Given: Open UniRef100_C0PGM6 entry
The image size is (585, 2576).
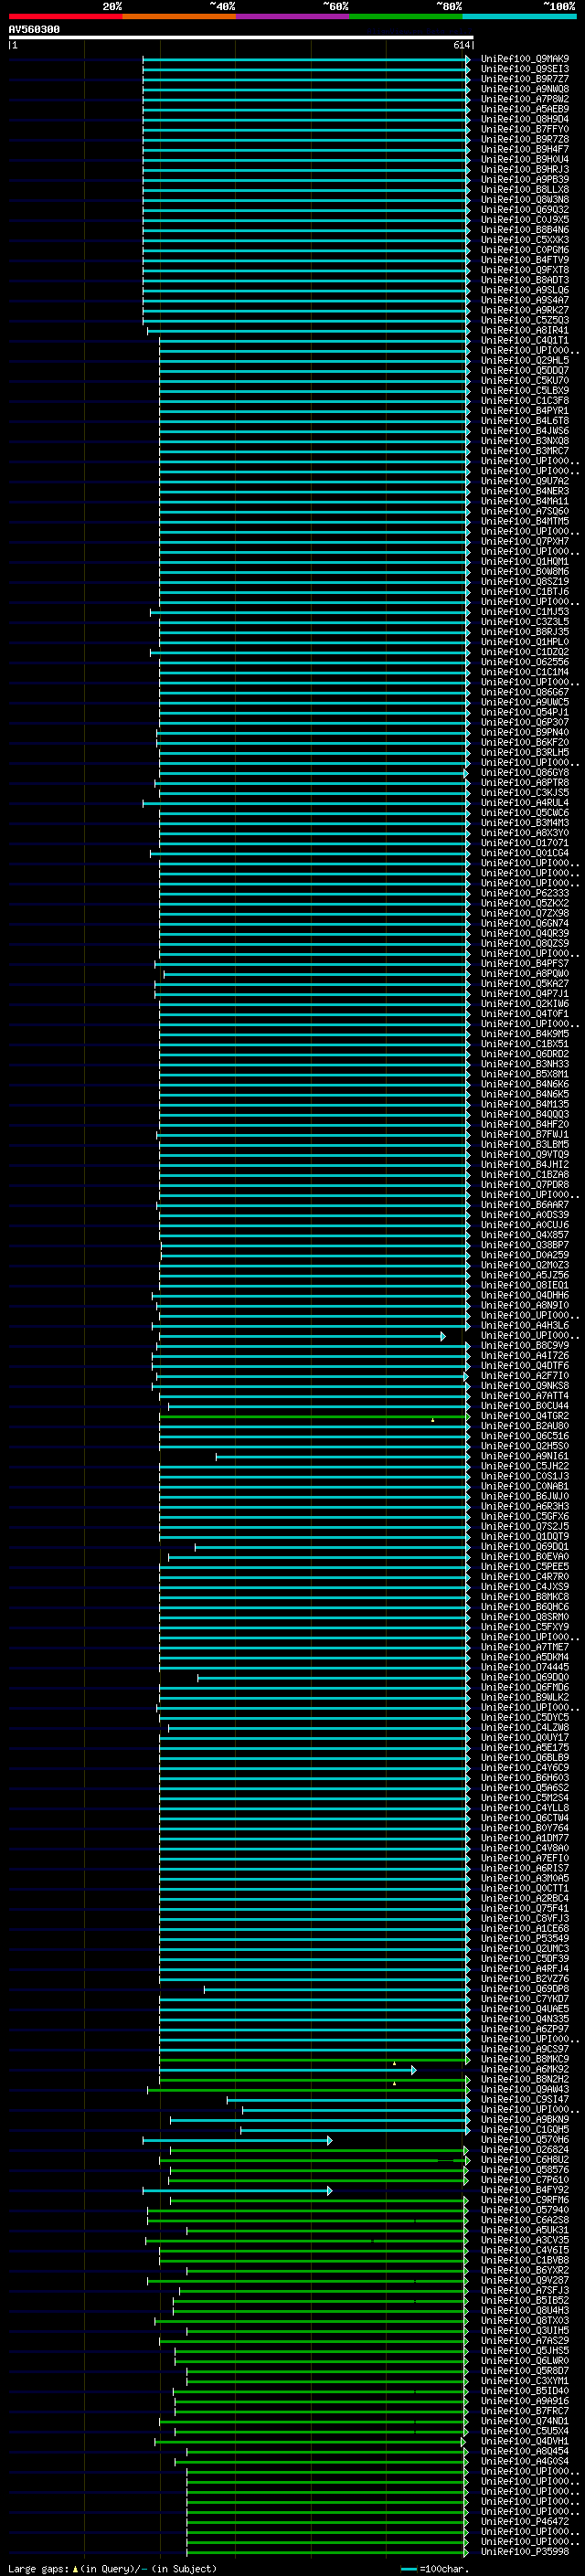Looking at the screenshot, I should pyautogui.click(x=525, y=250).
